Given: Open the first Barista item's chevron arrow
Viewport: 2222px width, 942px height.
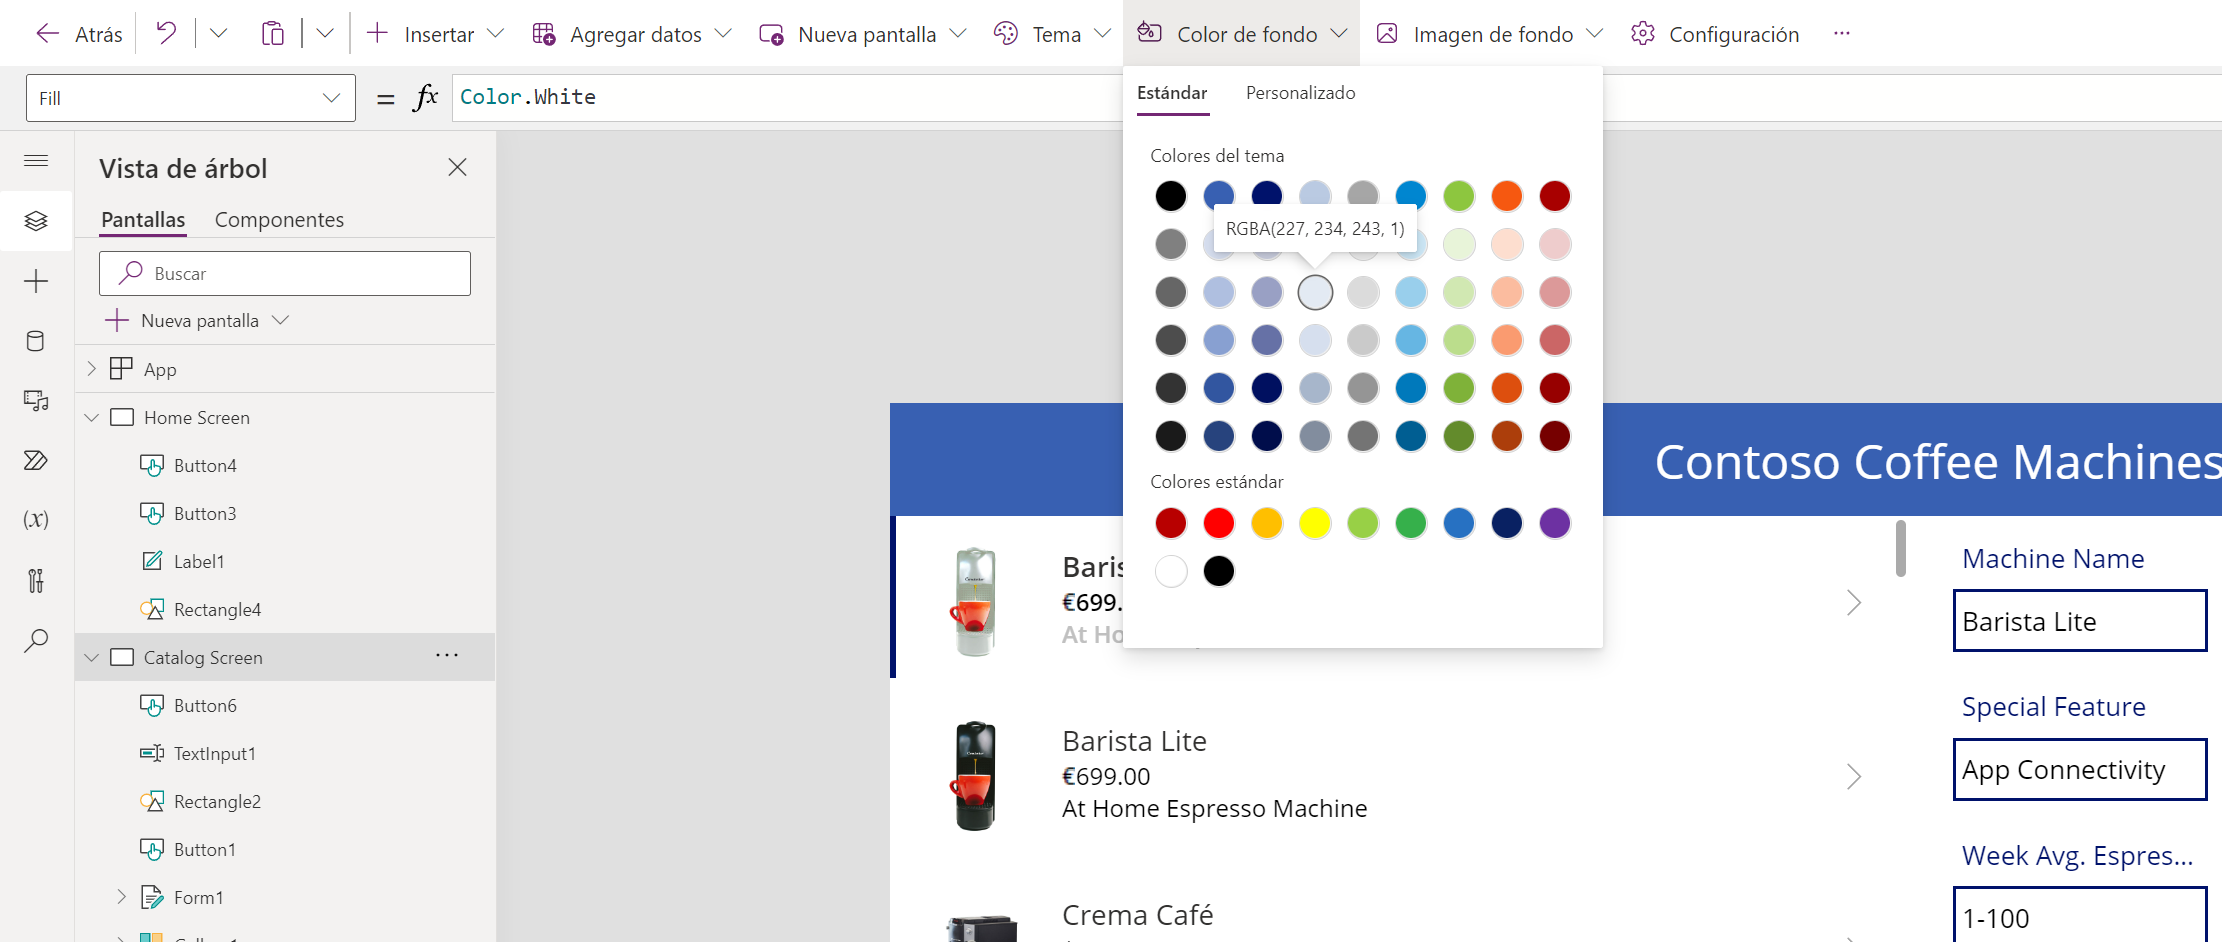Looking at the screenshot, I should (1853, 602).
